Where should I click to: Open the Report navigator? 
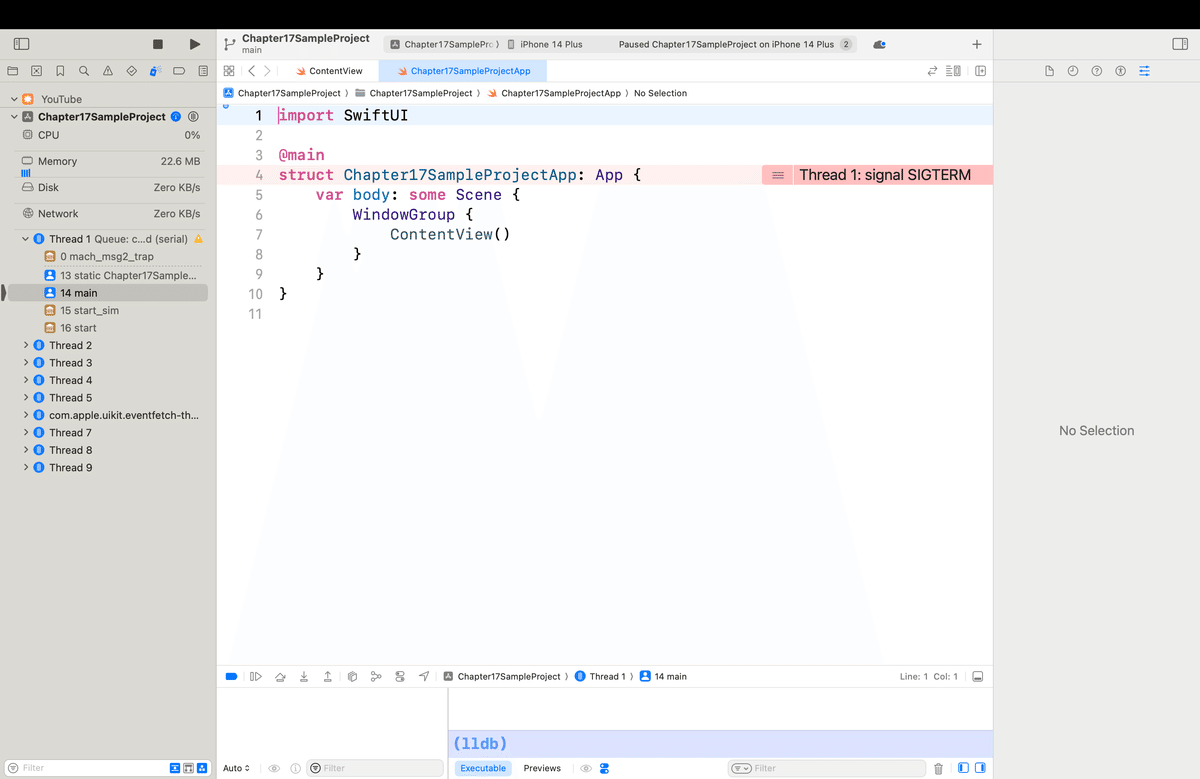click(x=203, y=71)
